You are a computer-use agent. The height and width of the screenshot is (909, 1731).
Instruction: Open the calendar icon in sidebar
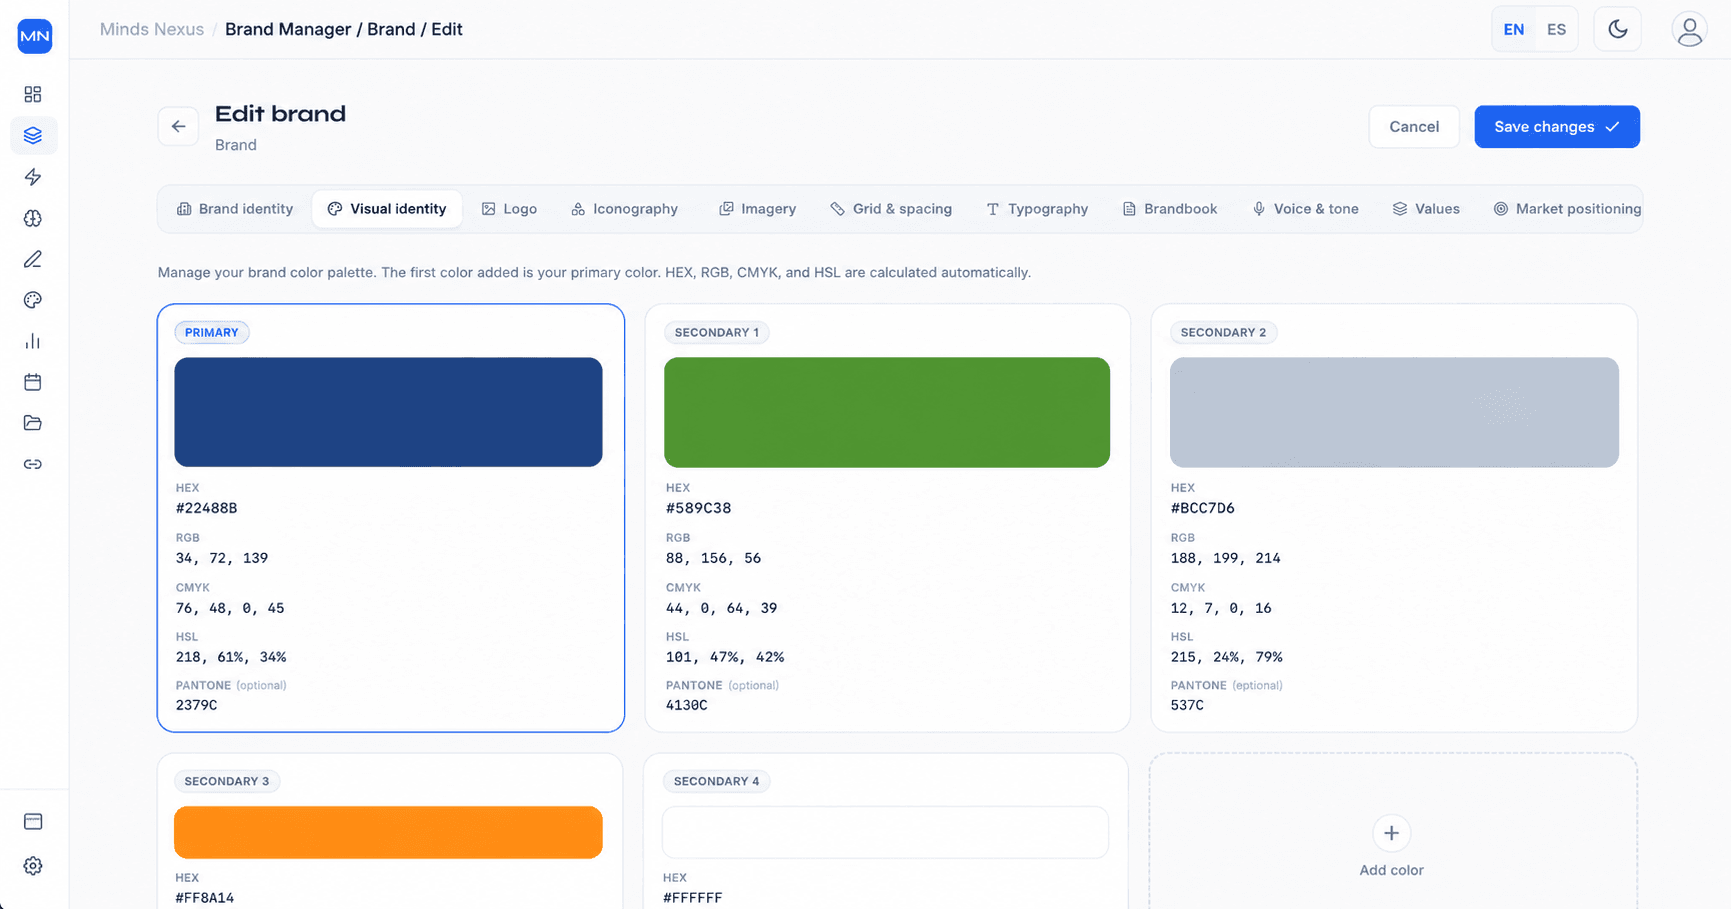coord(33,382)
